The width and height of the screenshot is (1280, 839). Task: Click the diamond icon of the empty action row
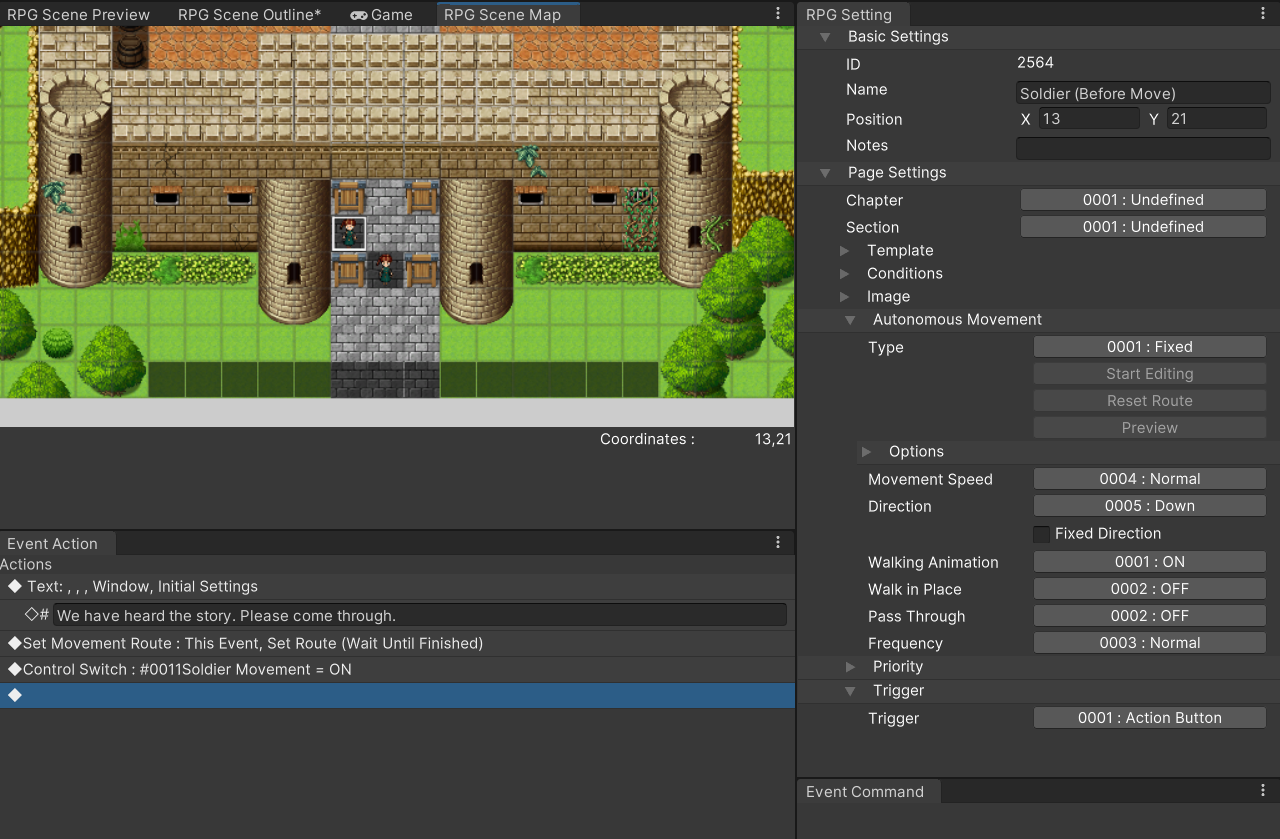click(14, 695)
